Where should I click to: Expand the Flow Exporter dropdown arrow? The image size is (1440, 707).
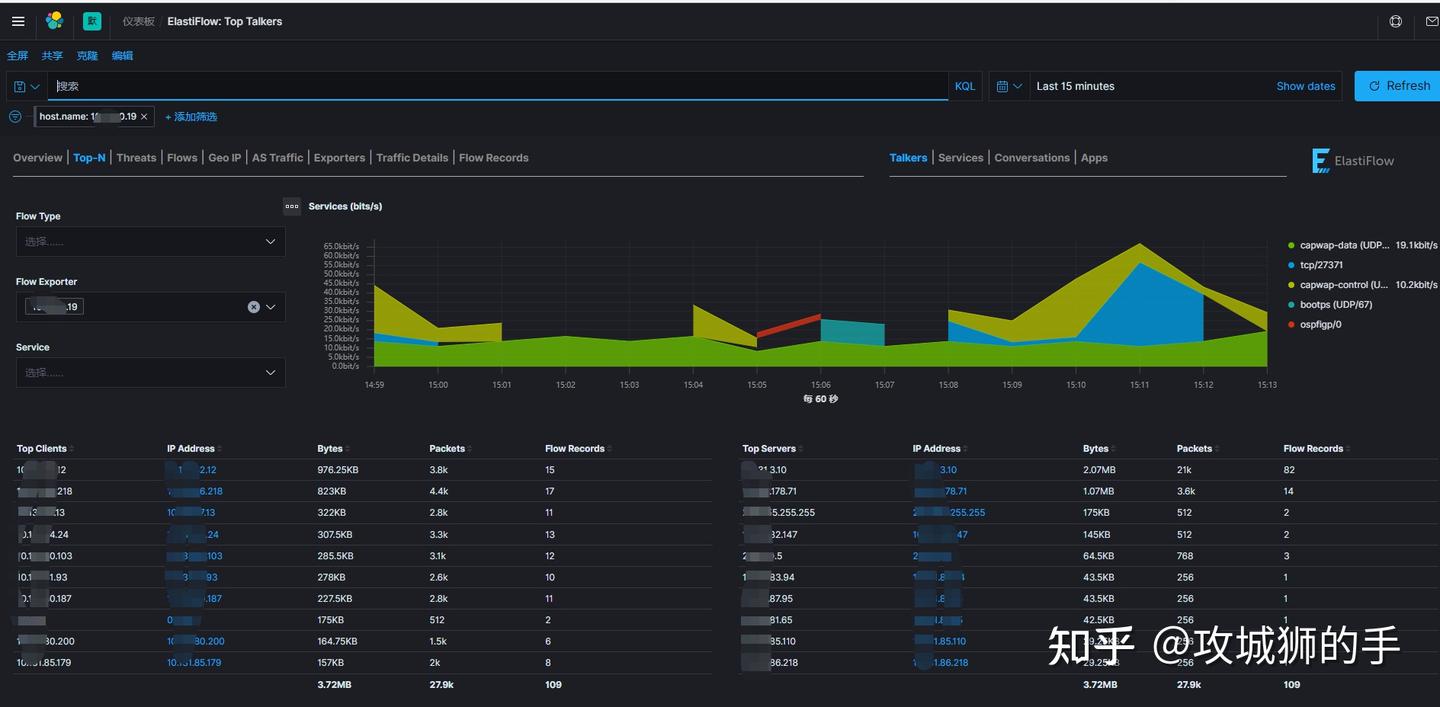[x=270, y=307]
